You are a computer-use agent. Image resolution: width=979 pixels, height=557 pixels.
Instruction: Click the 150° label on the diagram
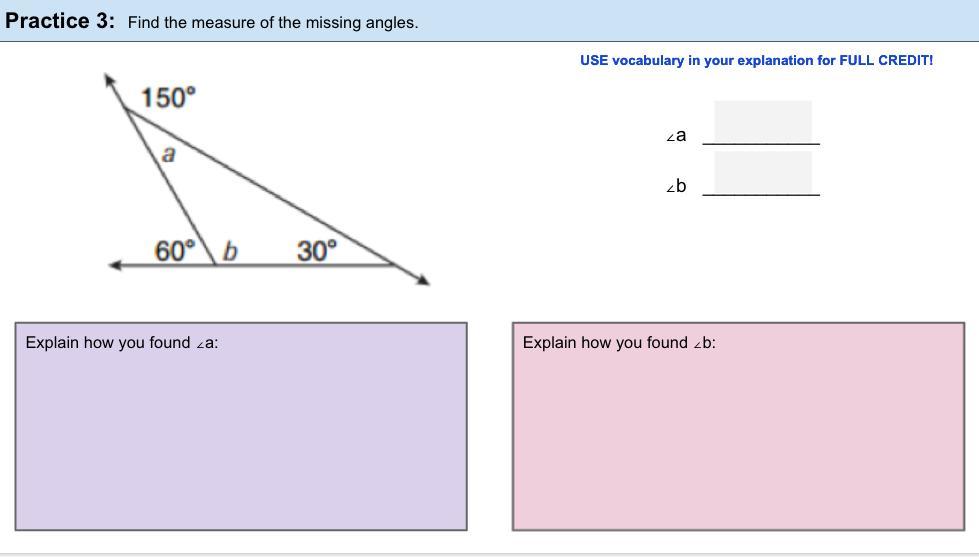[168, 97]
